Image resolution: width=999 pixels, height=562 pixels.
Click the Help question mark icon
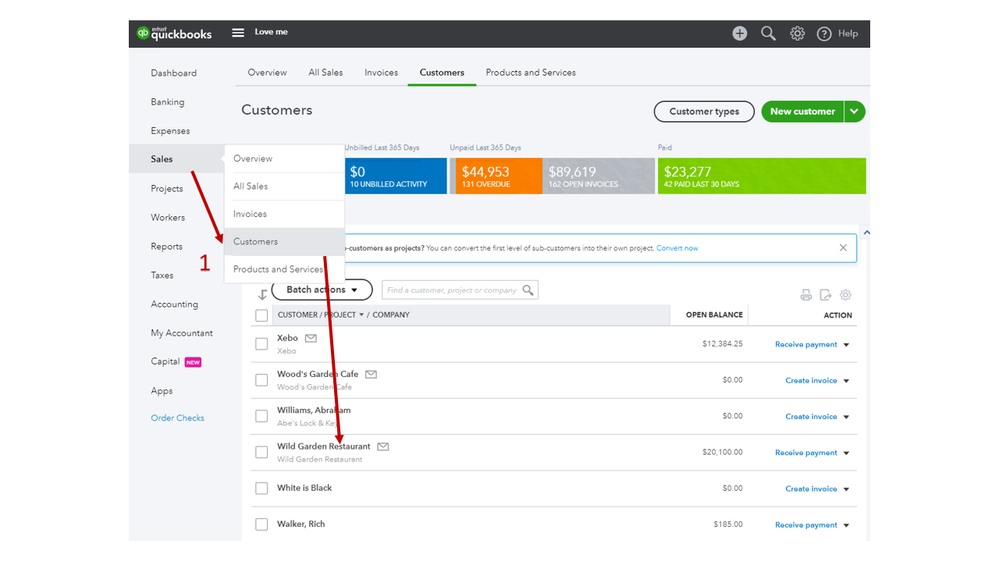pos(824,34)
